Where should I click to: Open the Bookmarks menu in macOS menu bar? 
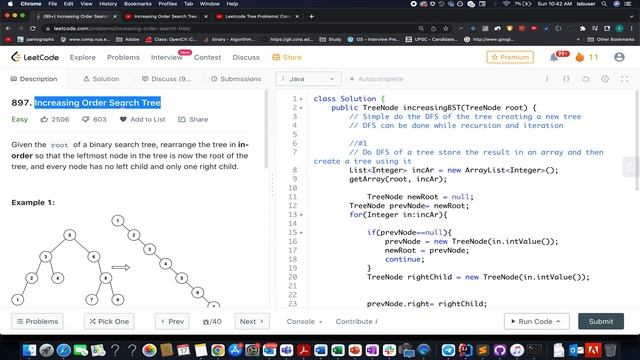138,4
